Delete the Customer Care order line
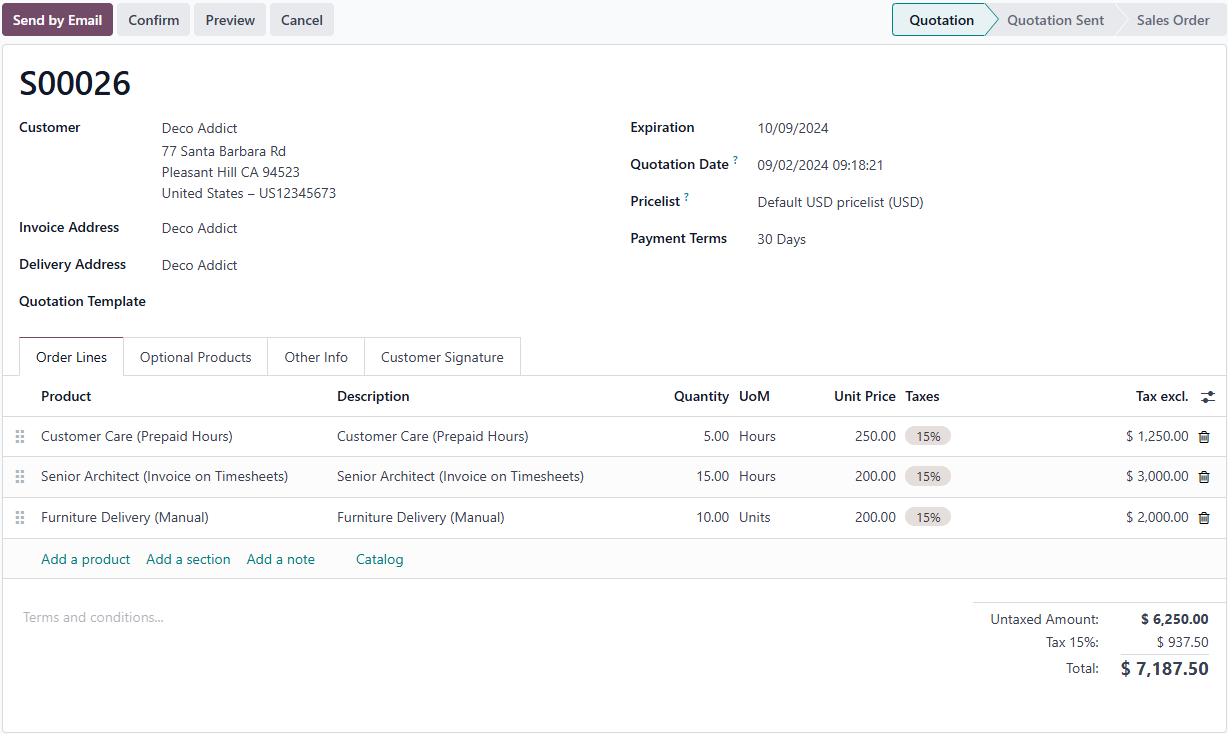The height and width of the screenshot is (734, 1228). (x=1204, y=437)
